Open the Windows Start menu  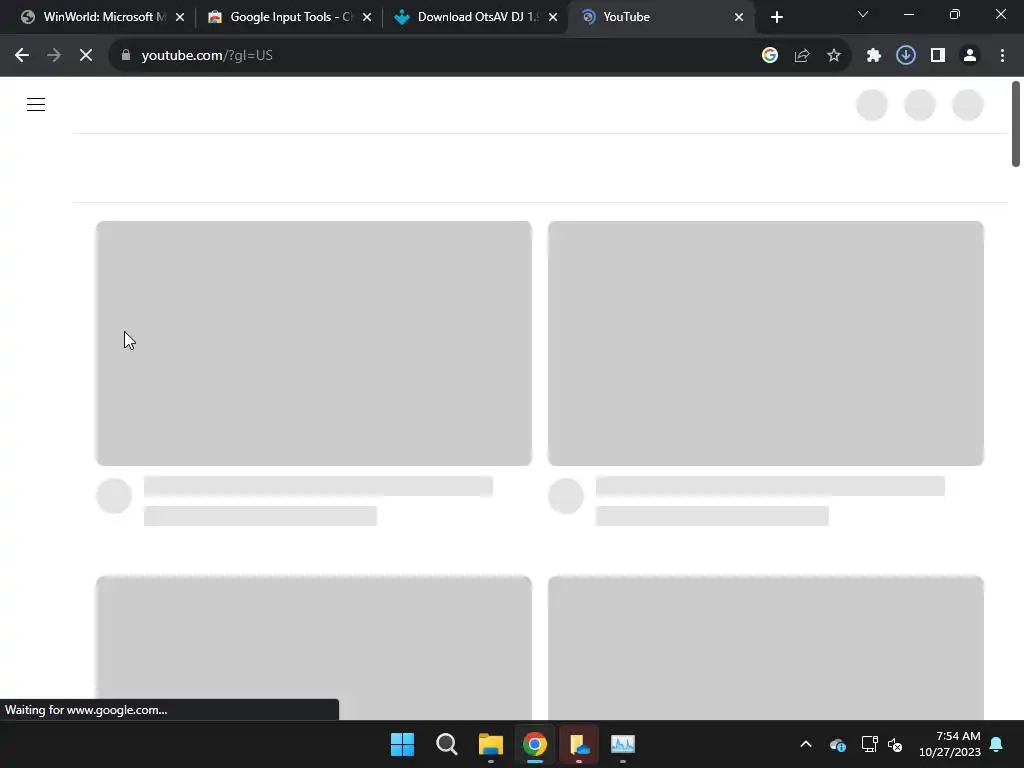coord(402,744)
